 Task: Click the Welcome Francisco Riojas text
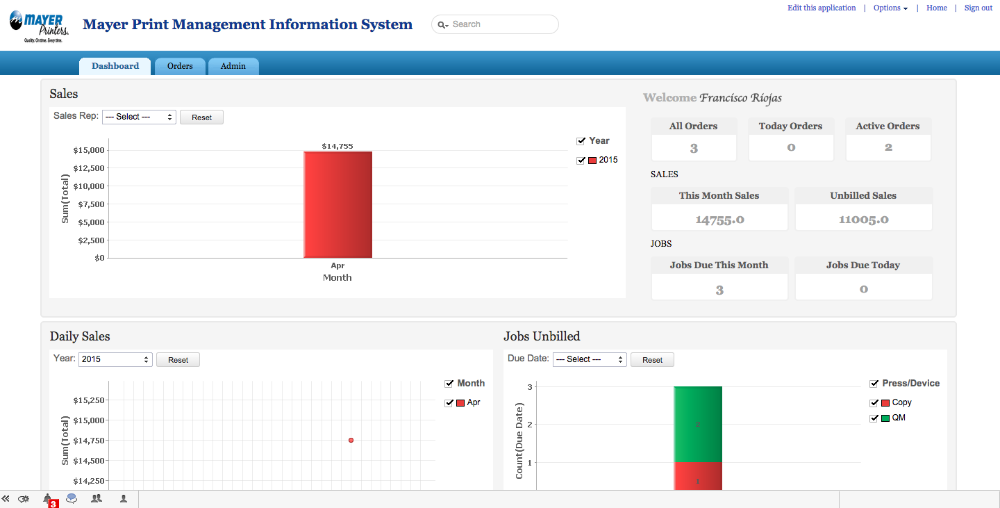712,98
